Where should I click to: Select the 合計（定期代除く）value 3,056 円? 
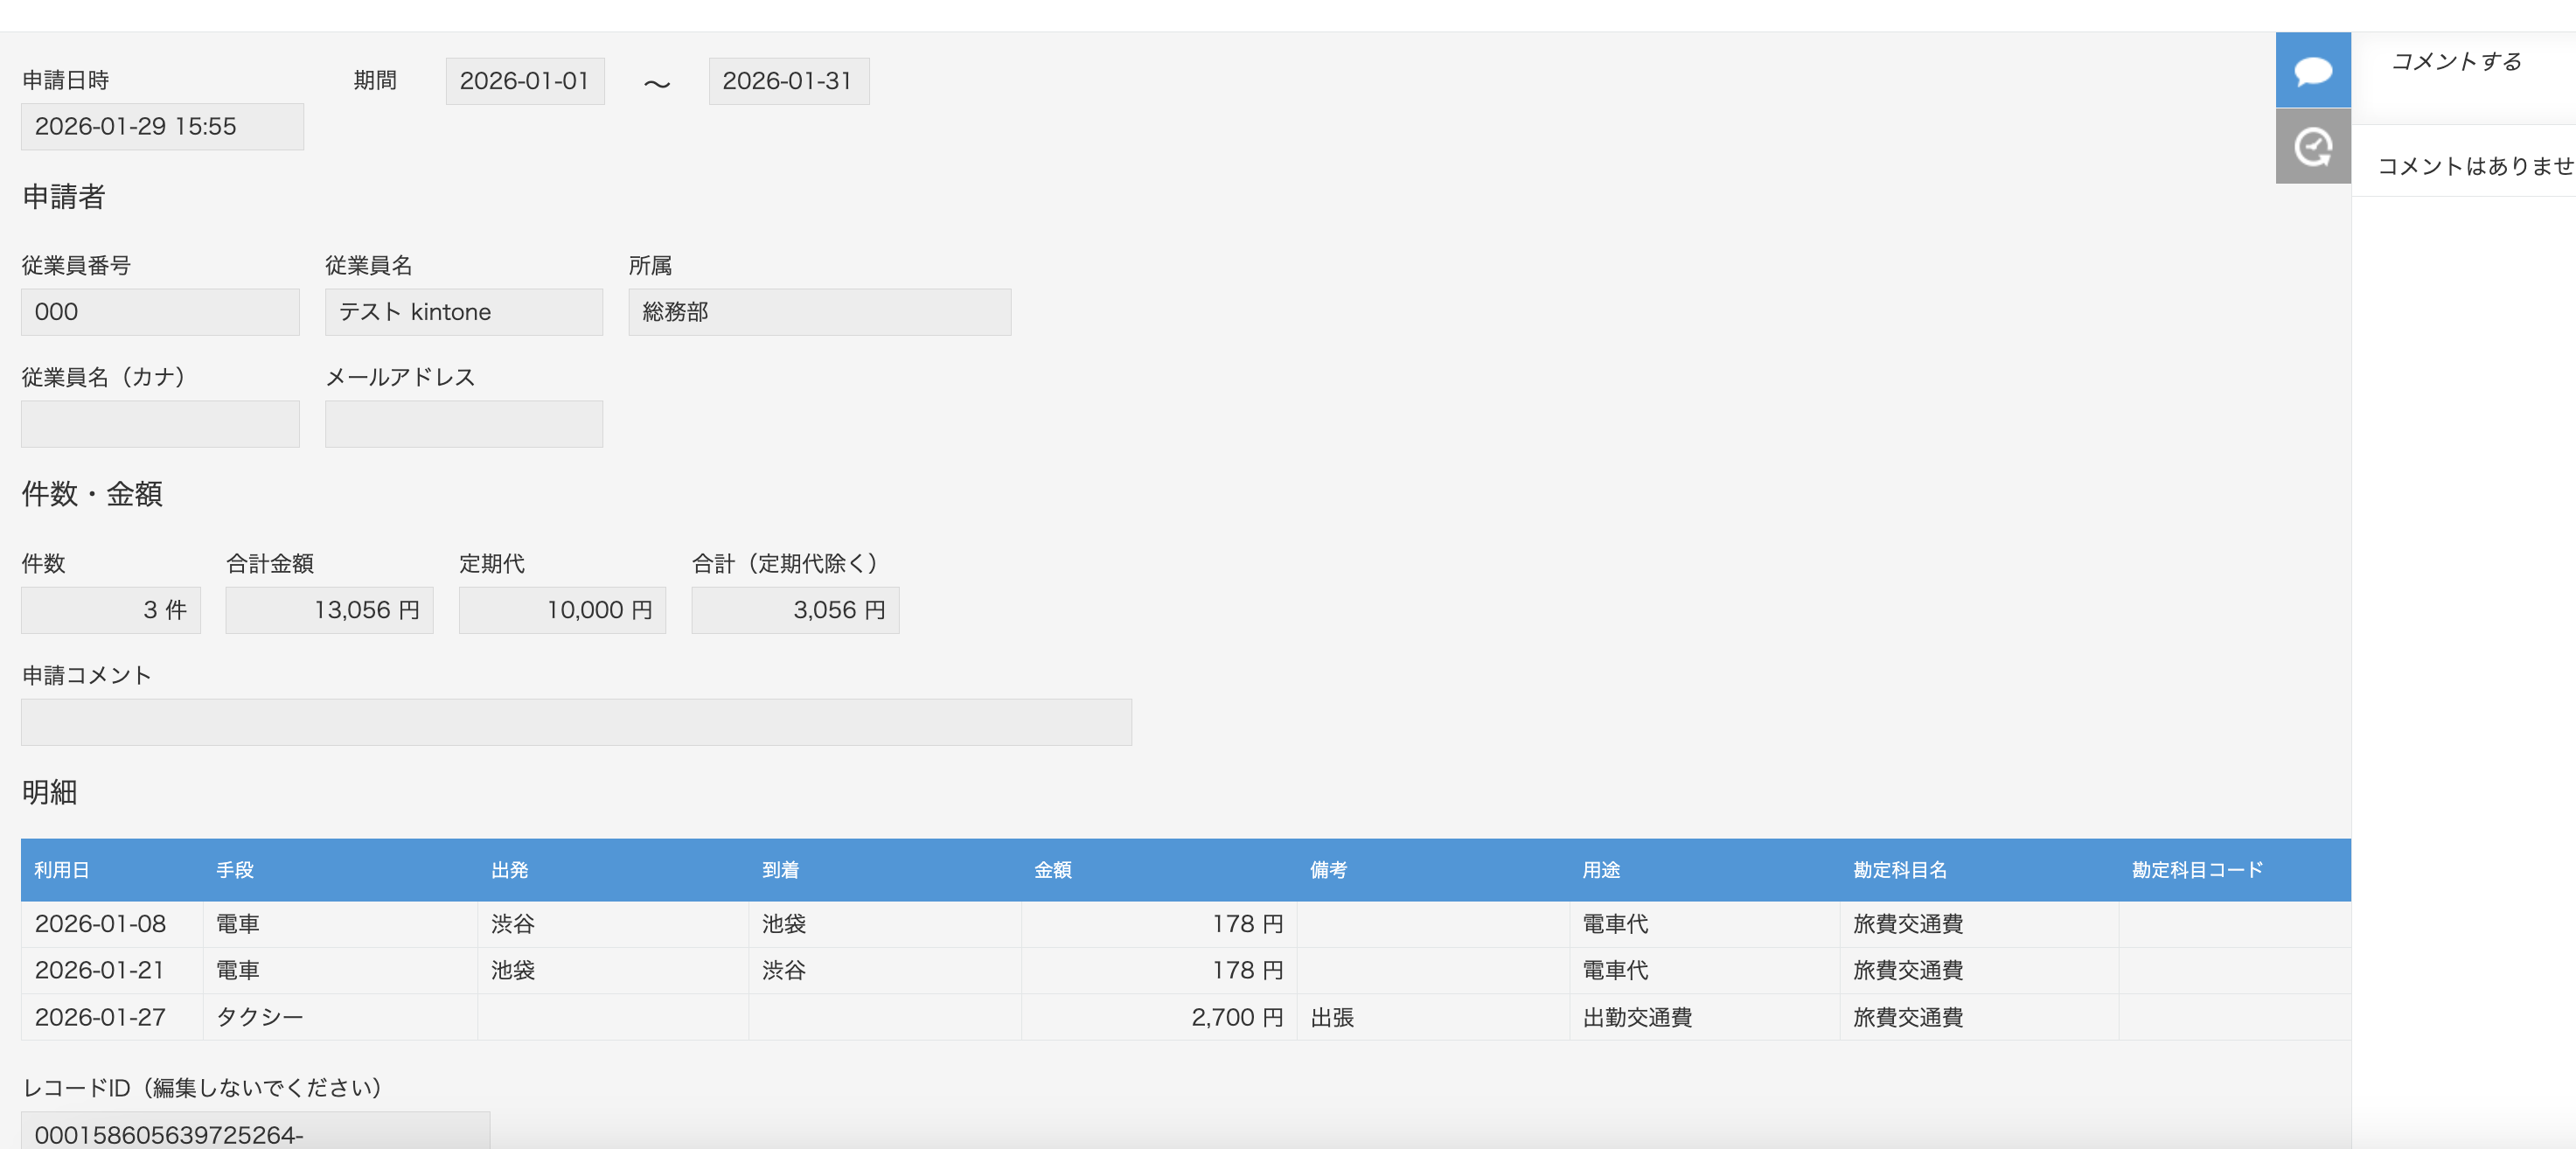coord(795,610)
